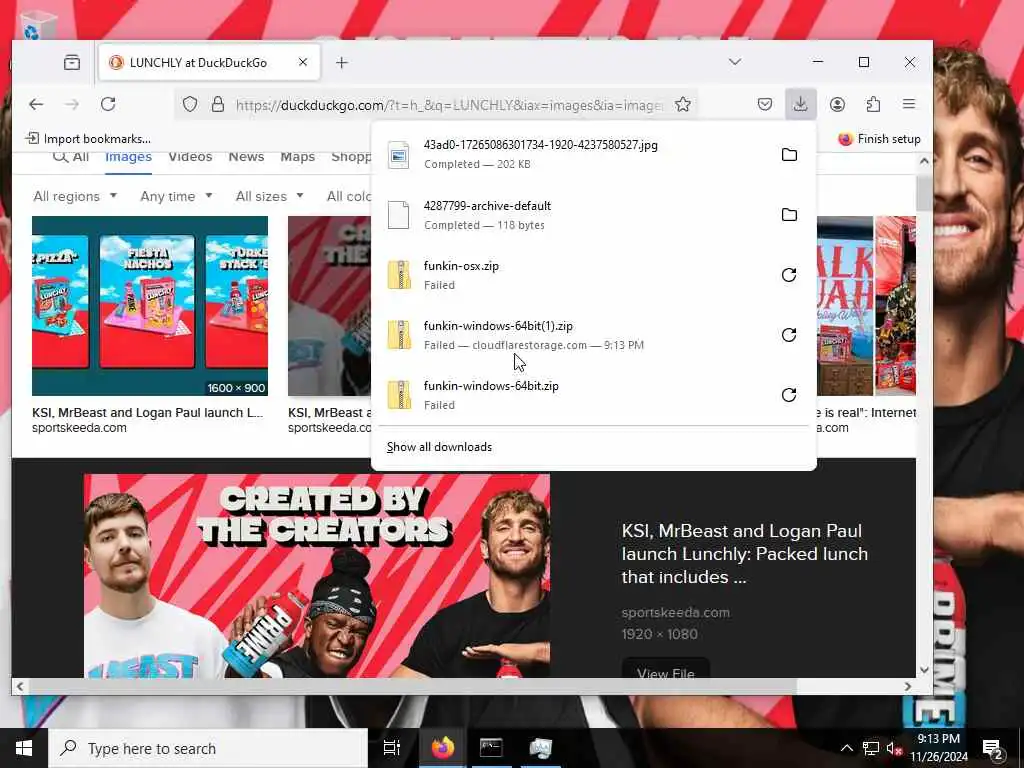Click sportskeeda.com in the image detail pane
The image size is (1024, 768).
675,613
